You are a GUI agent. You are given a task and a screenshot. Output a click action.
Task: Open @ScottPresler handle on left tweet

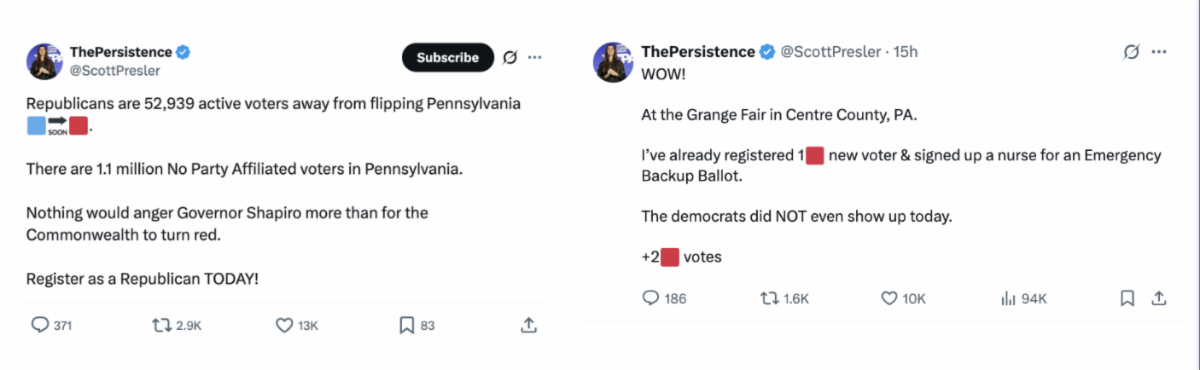point(114,70)
